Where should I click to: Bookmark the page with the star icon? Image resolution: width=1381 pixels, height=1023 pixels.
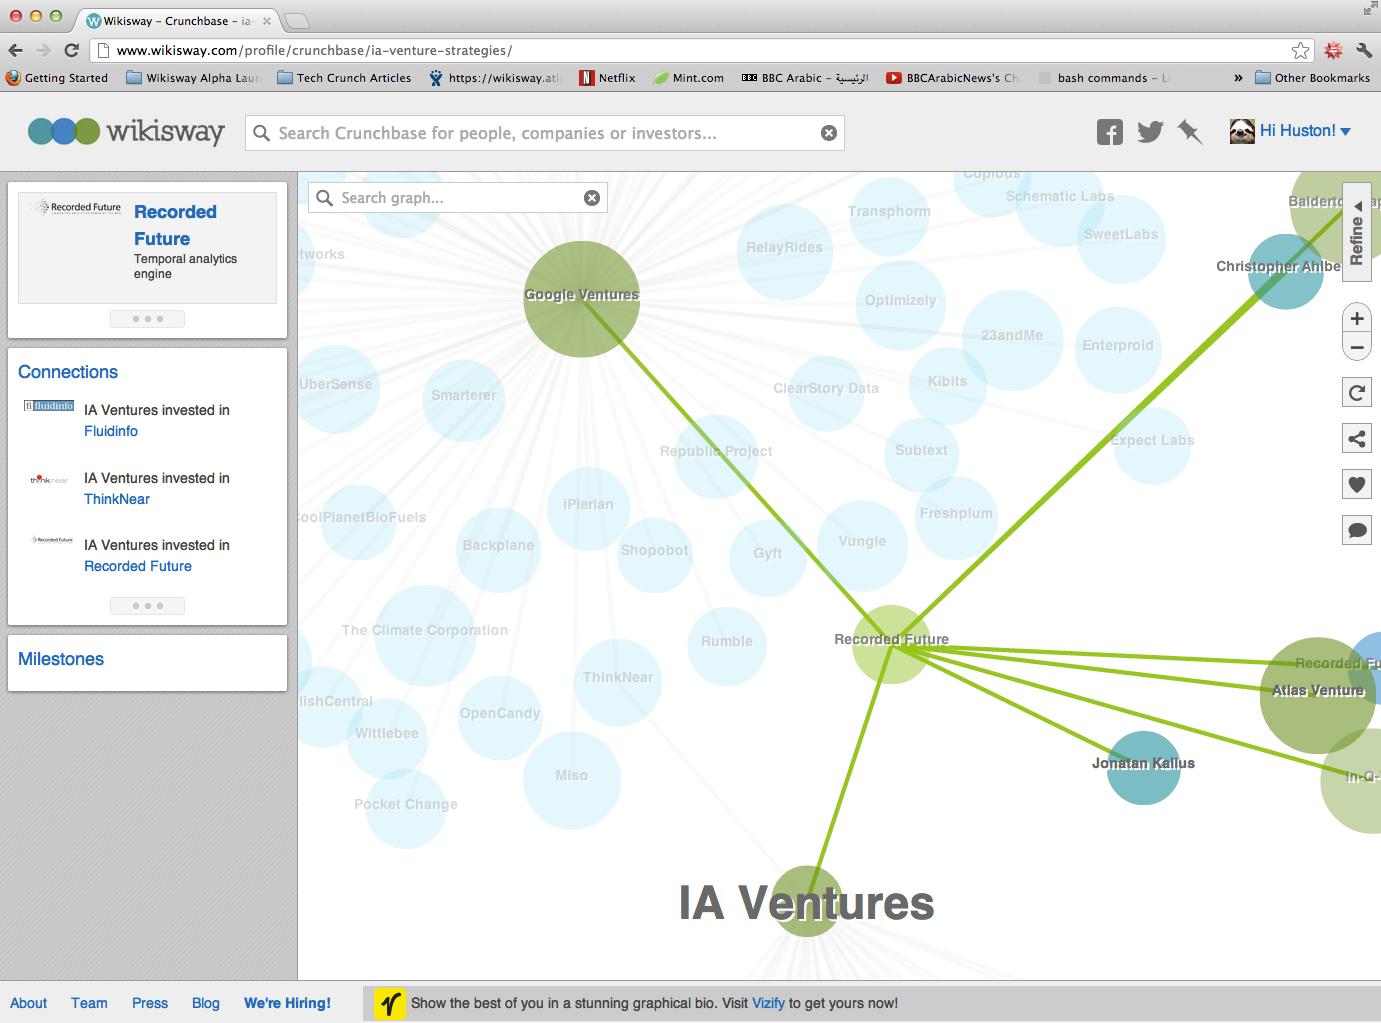[x=1300, y=50]
